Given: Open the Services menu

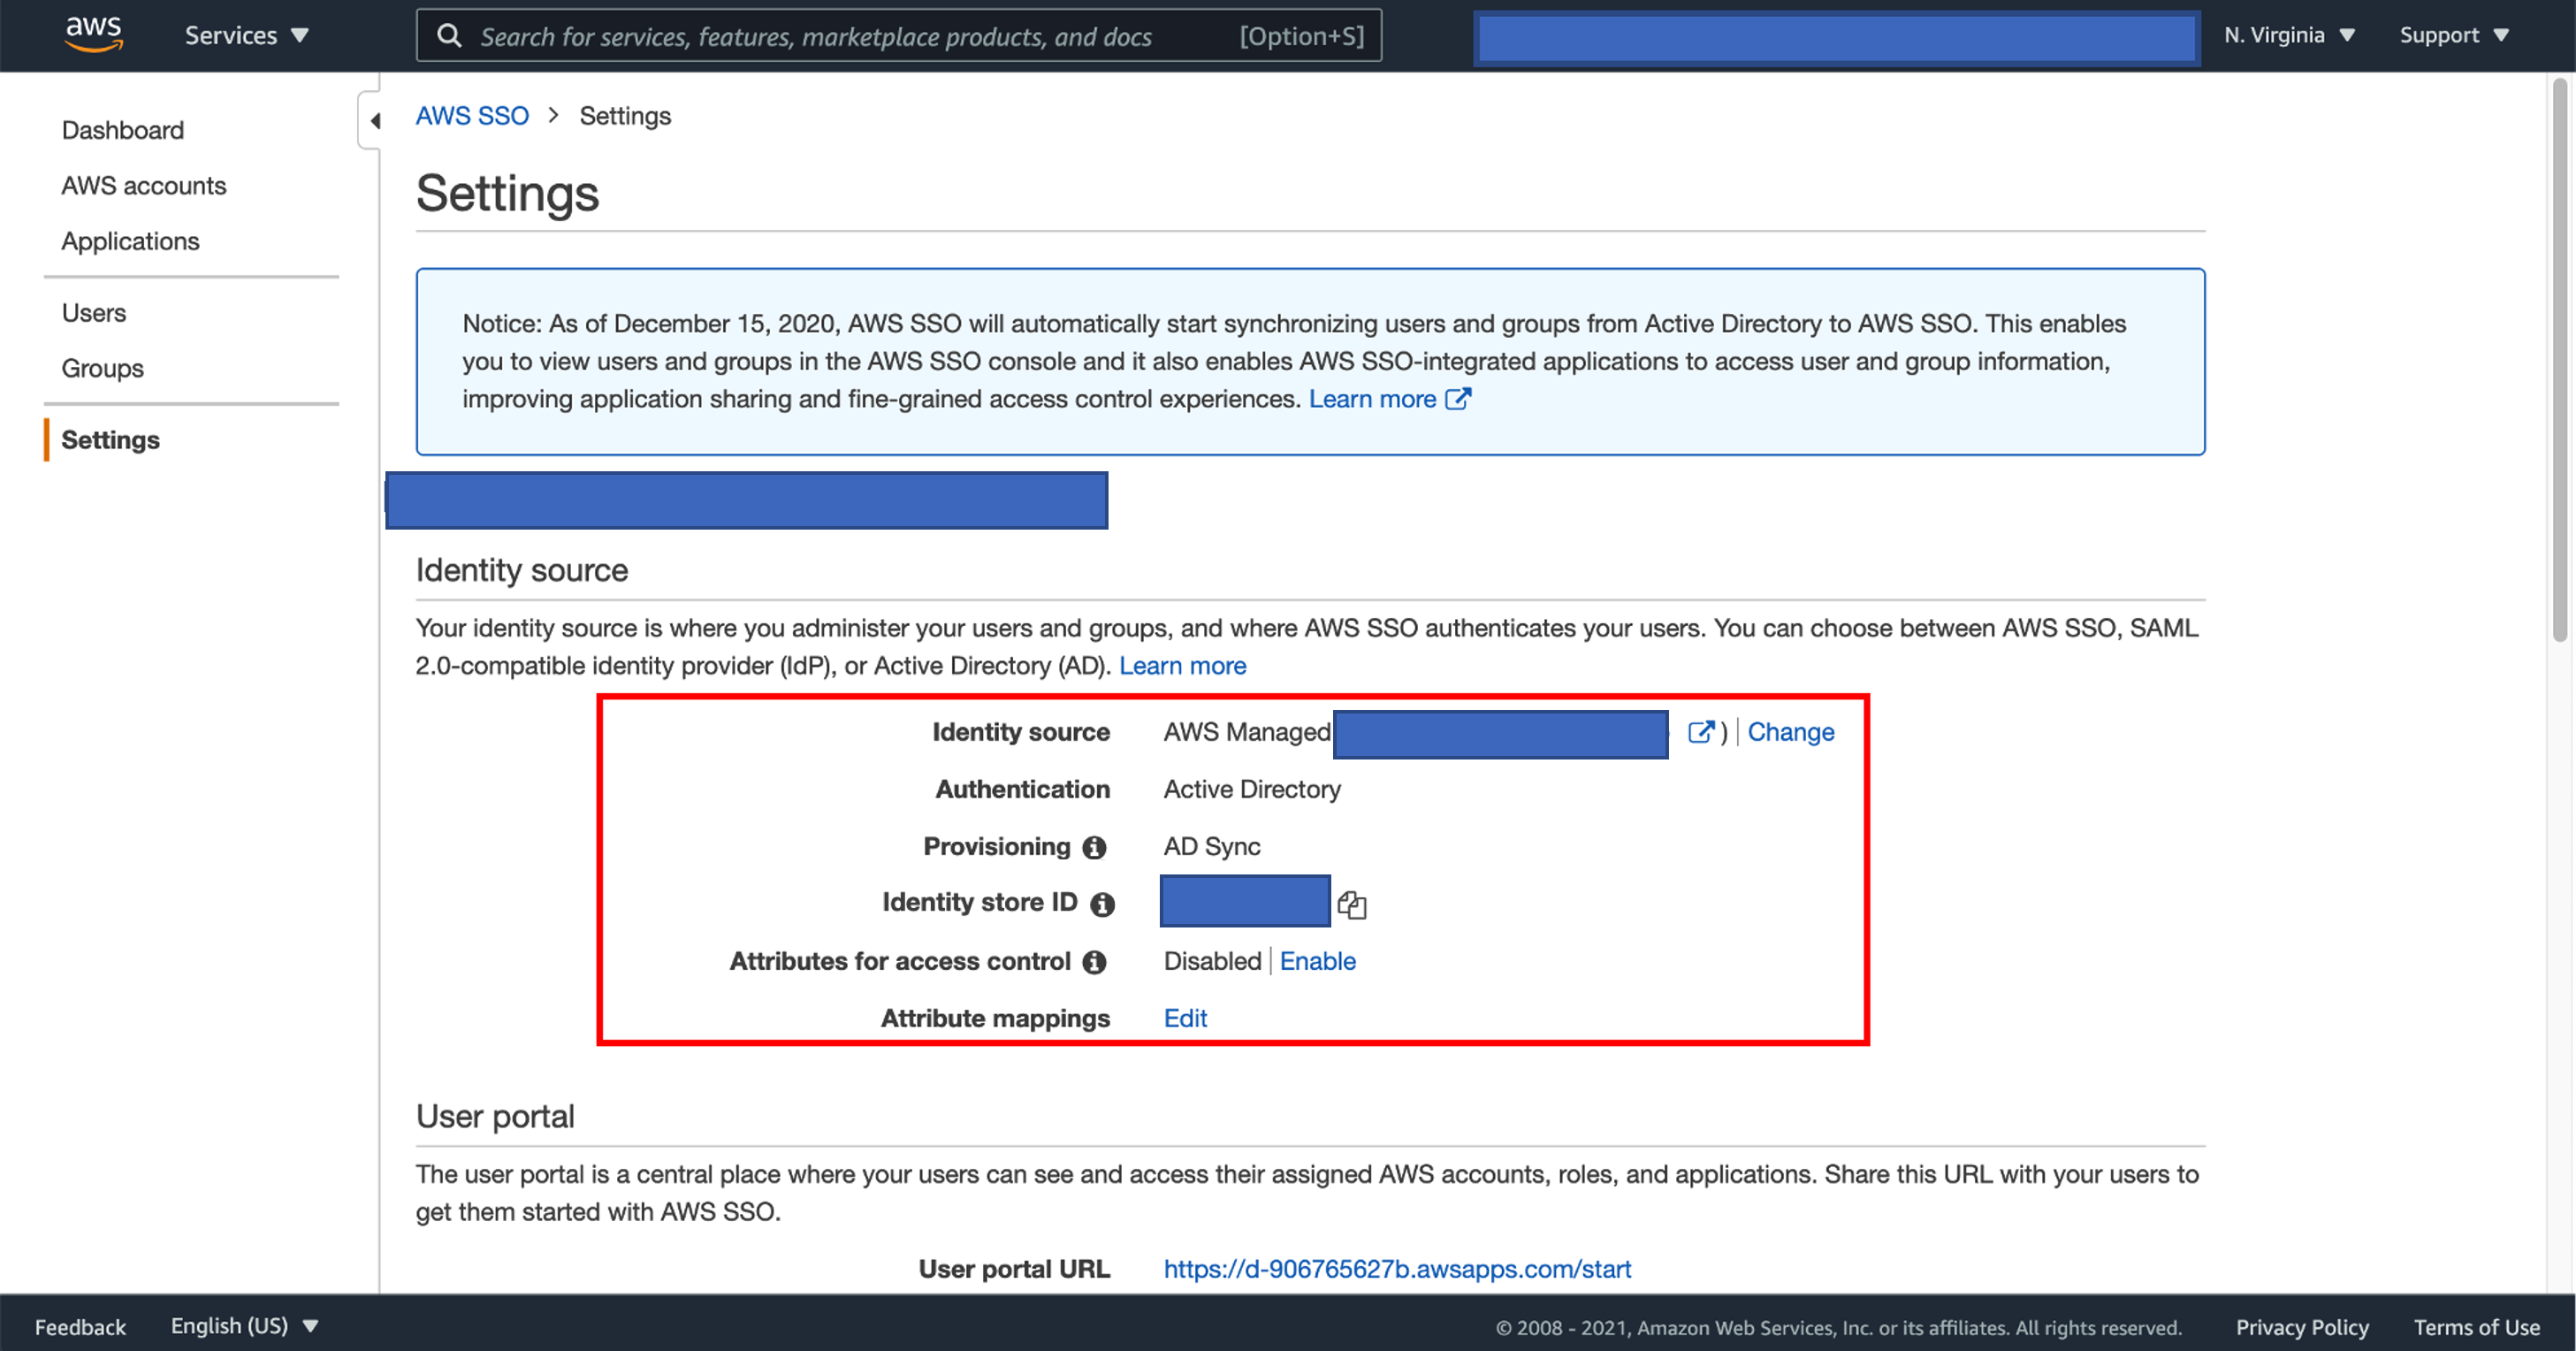Looking at the screenshot, I should coord(244,35).
